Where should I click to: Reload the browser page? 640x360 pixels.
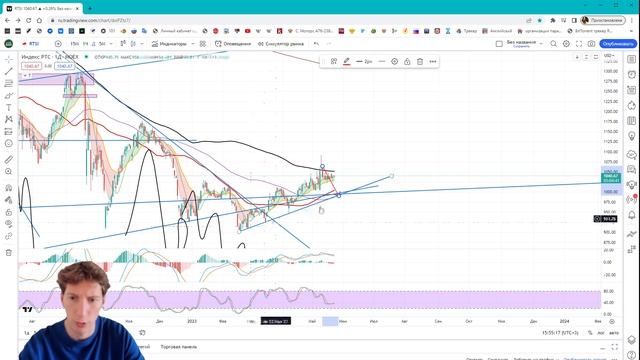[29, 20]
